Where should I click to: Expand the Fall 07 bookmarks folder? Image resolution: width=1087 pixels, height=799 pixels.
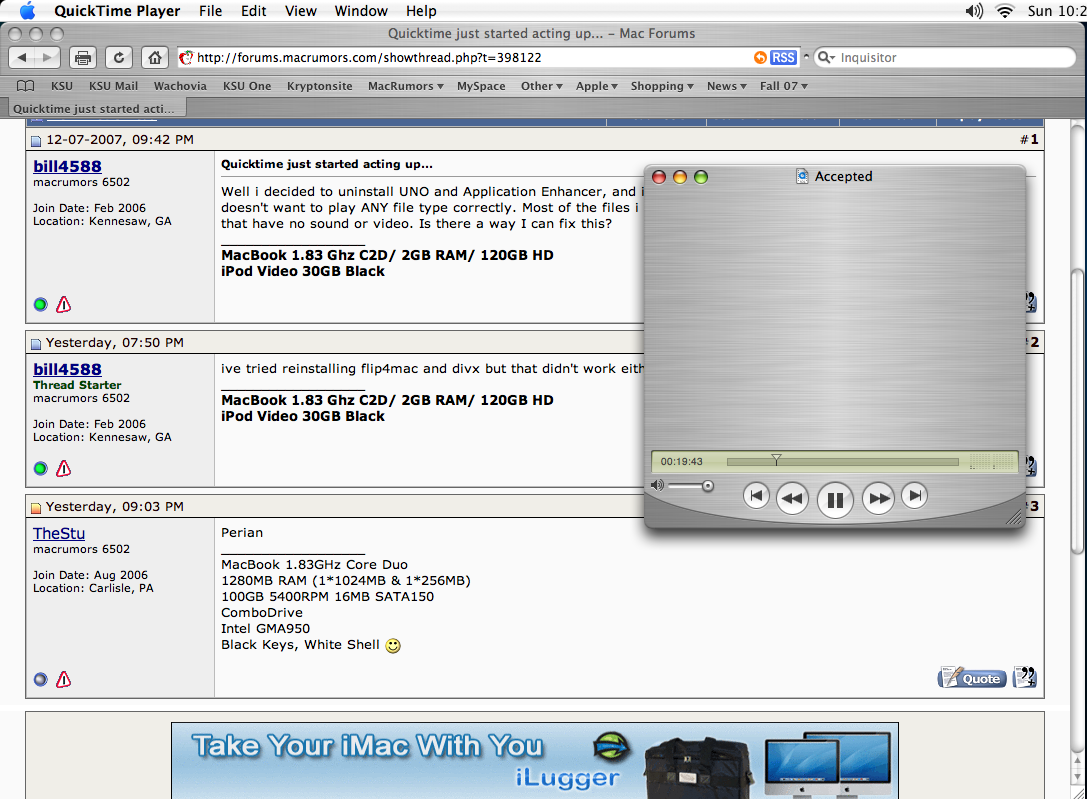[783, 86]
